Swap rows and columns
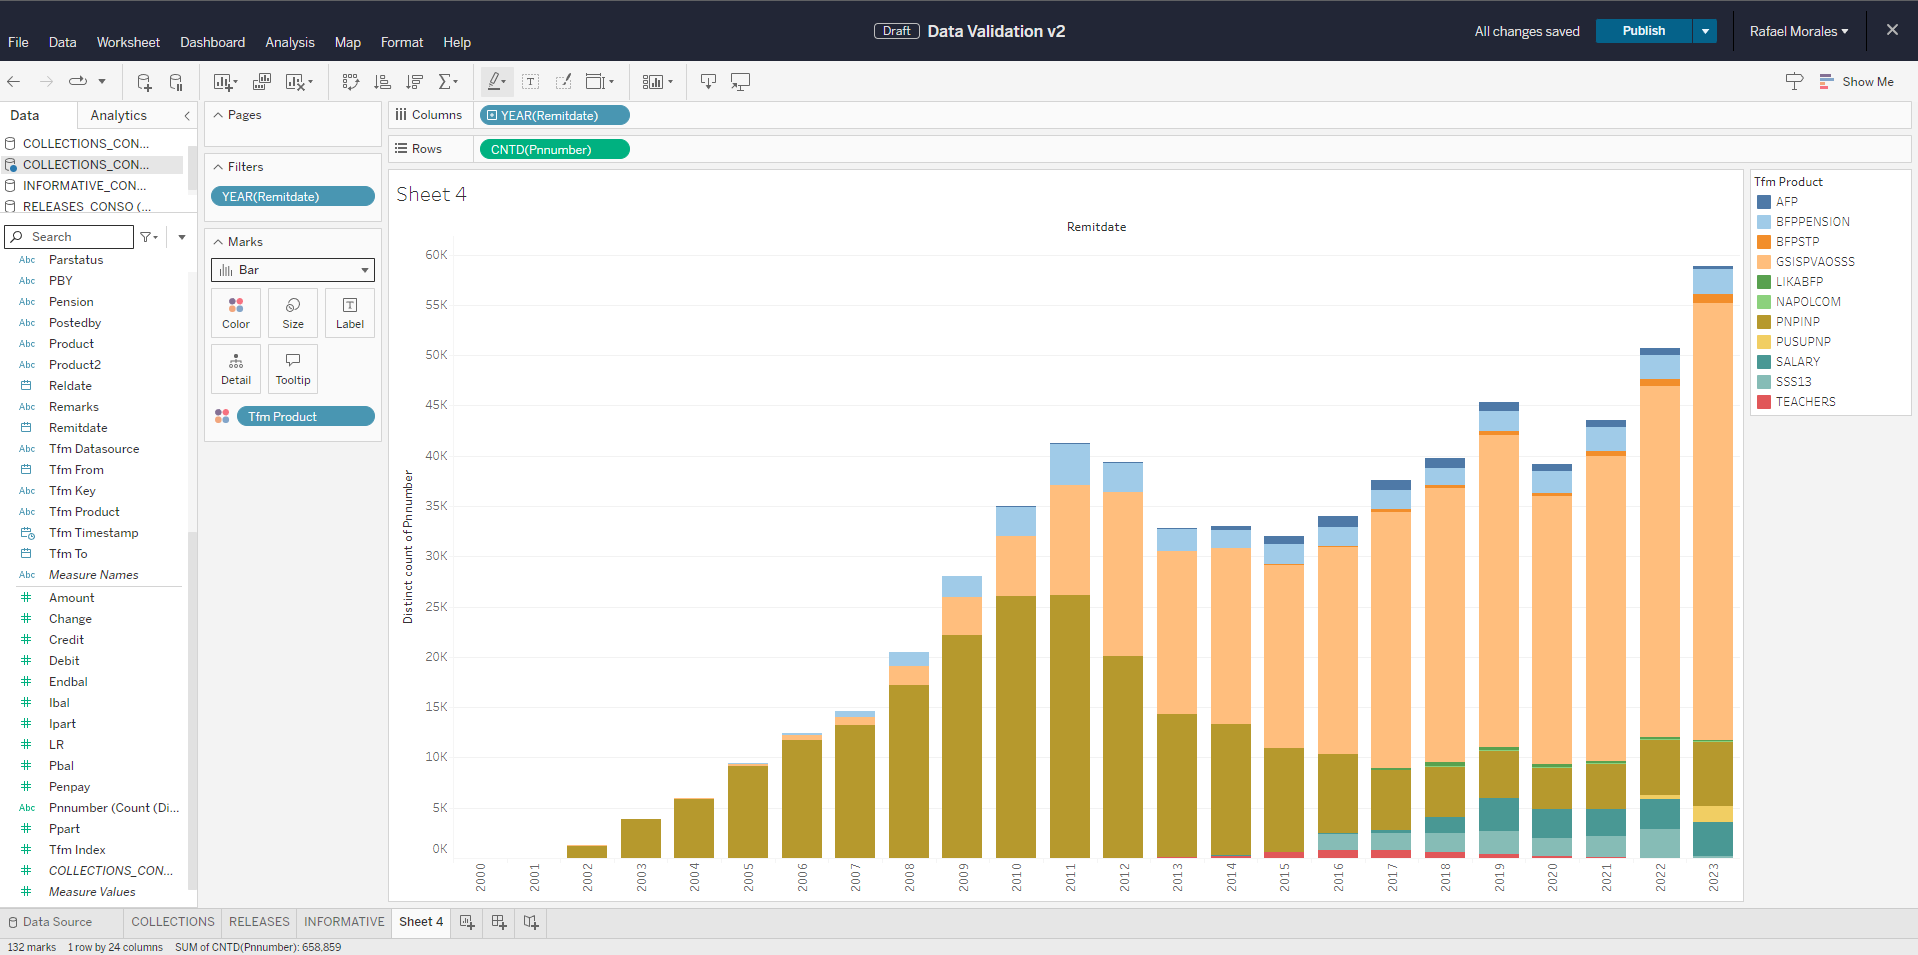The width and height of the screenshot is (1918, 955). point(351,82)
